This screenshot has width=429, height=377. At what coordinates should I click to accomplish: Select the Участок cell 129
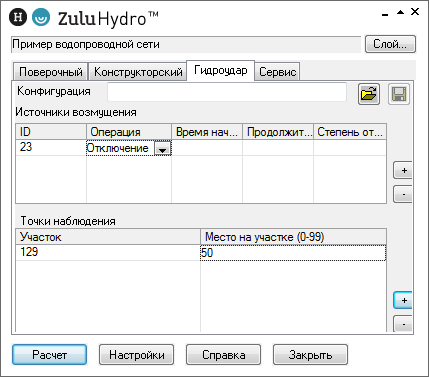tap(108, 252)
